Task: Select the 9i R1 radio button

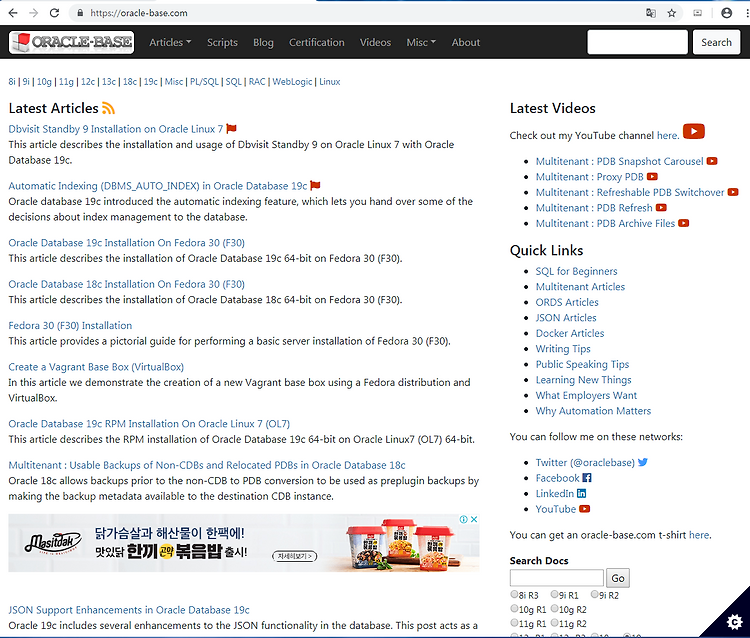Action: [554, 594]
